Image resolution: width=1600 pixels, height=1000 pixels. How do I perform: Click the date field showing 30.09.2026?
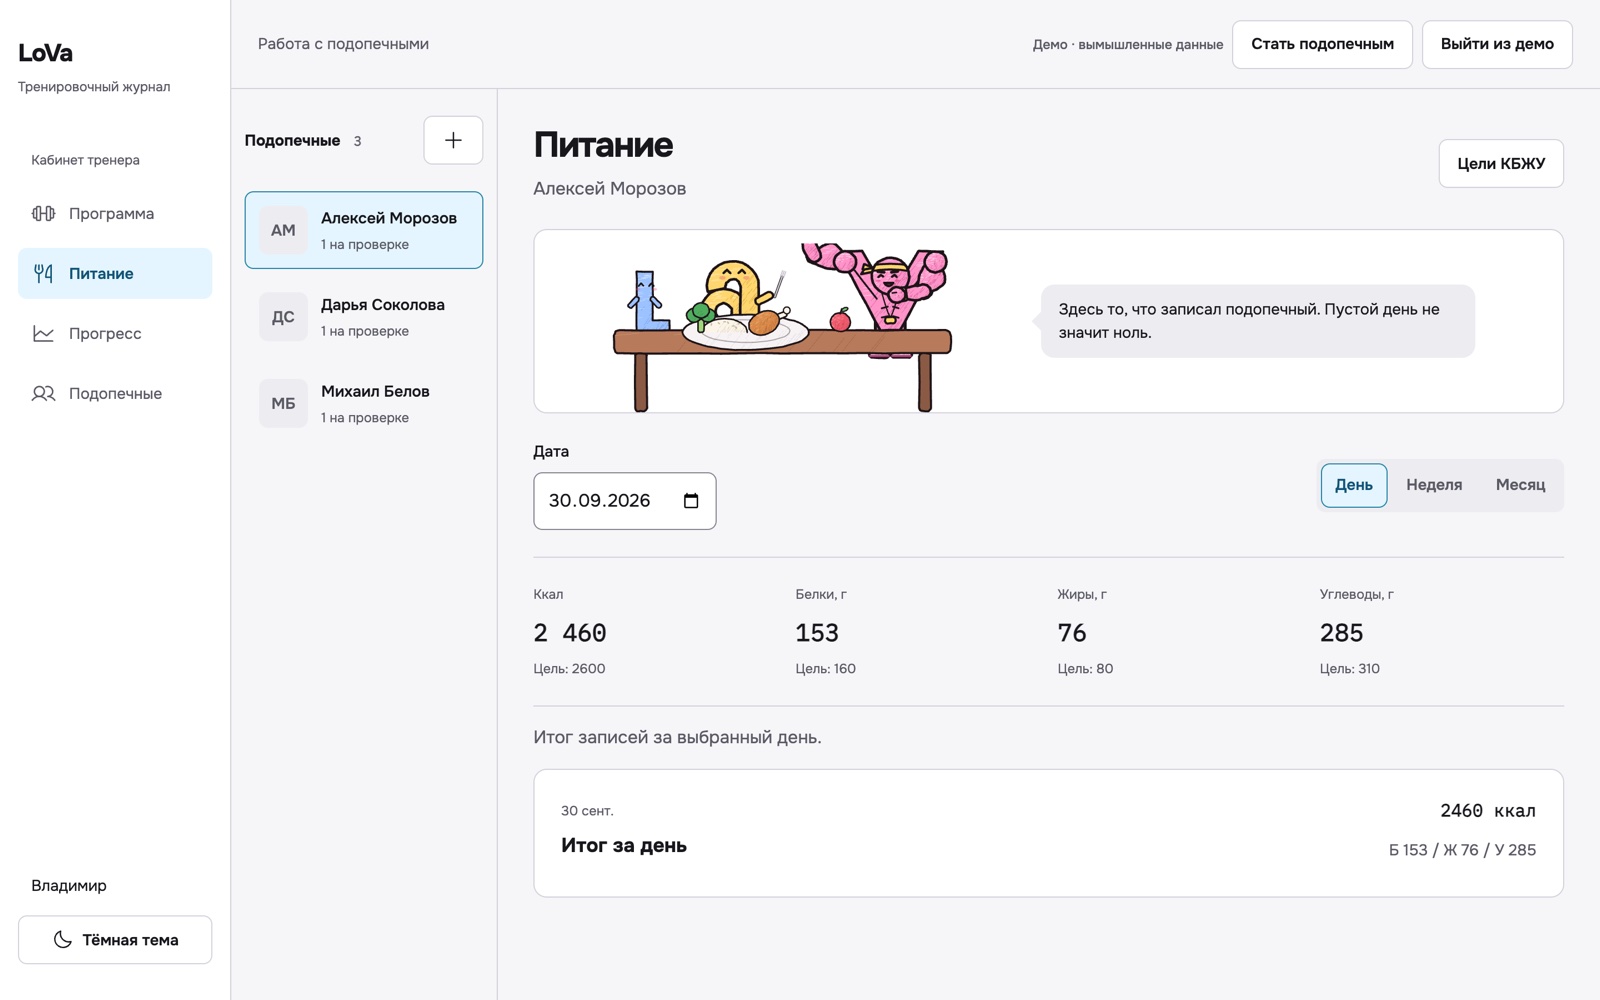point(625,501)
